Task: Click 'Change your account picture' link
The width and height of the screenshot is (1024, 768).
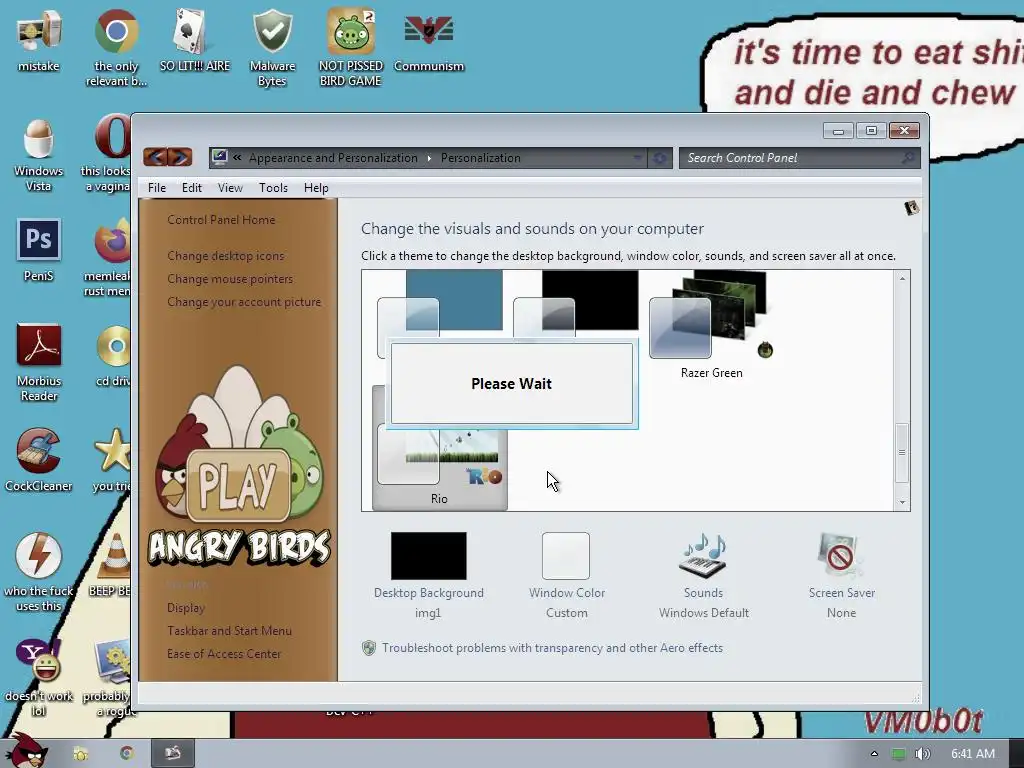Action: click(244, 302)
